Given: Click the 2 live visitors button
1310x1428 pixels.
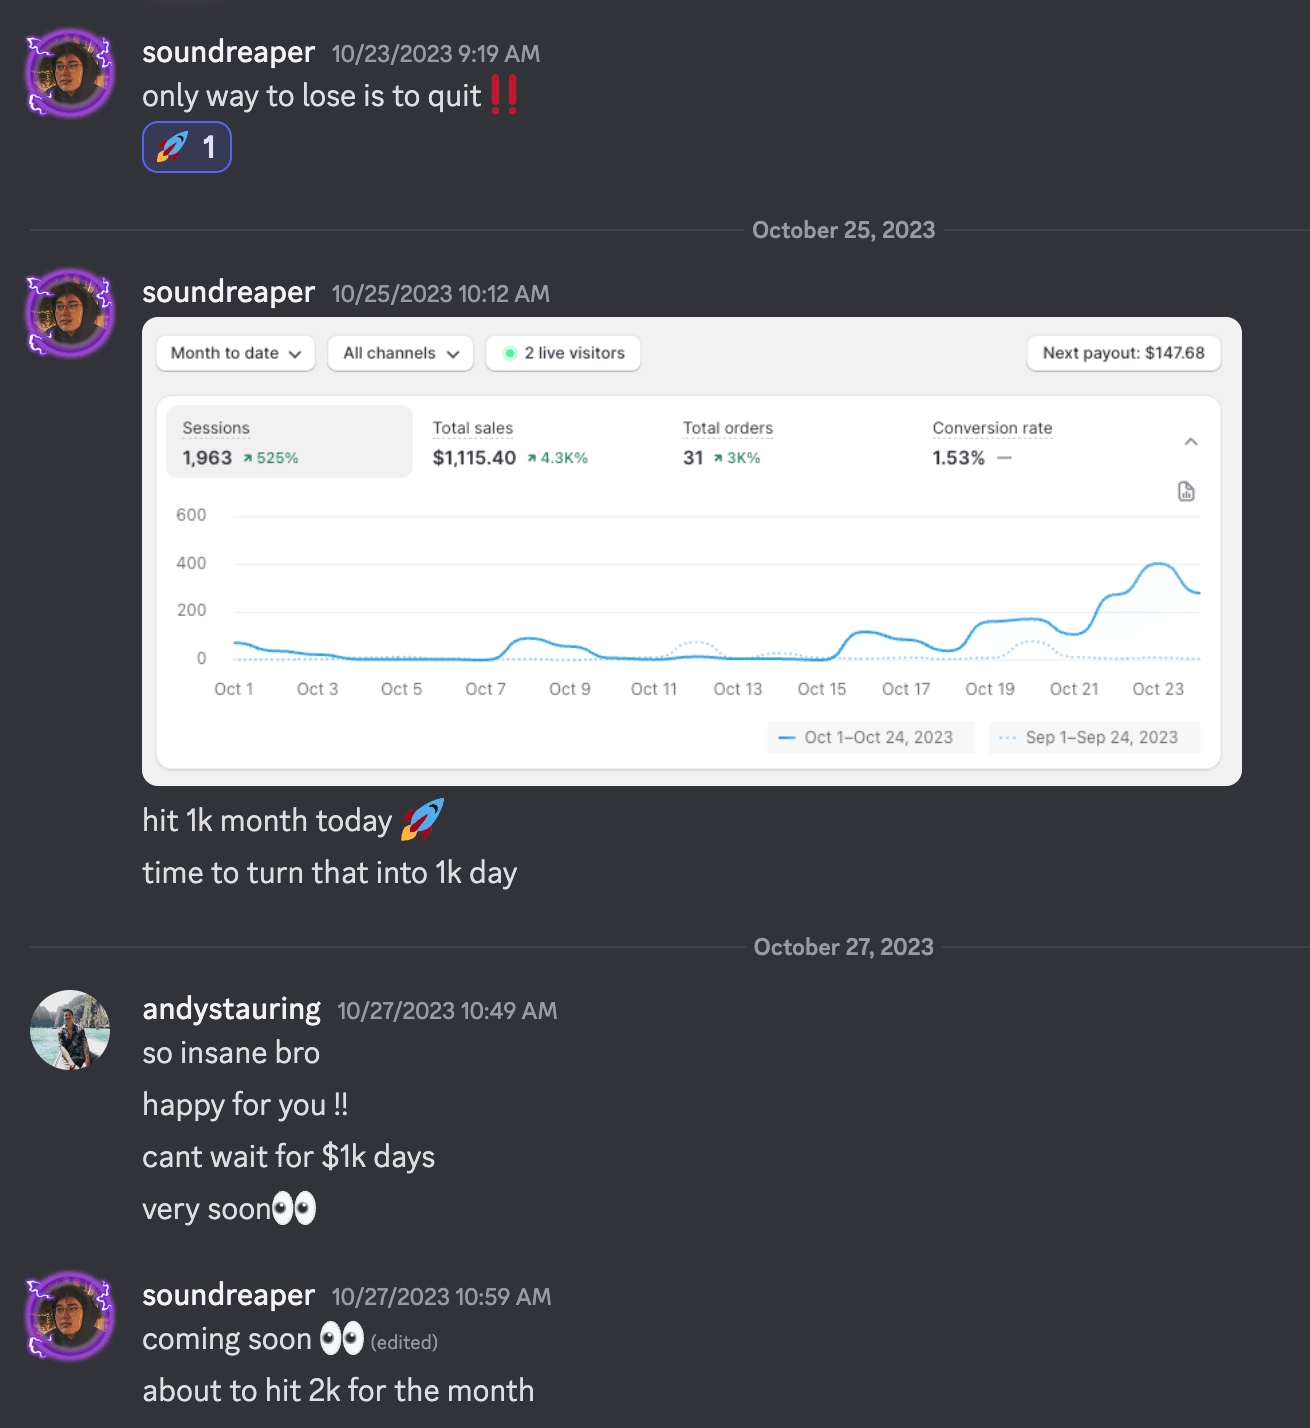Looking at the screenshot, I should pyautogui.click(x=563, y=353).
